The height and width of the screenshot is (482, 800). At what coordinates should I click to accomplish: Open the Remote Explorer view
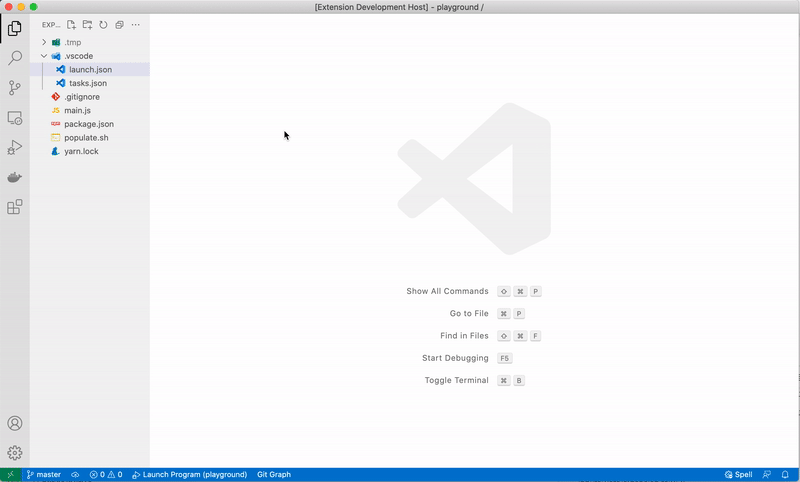pos(15,118)
